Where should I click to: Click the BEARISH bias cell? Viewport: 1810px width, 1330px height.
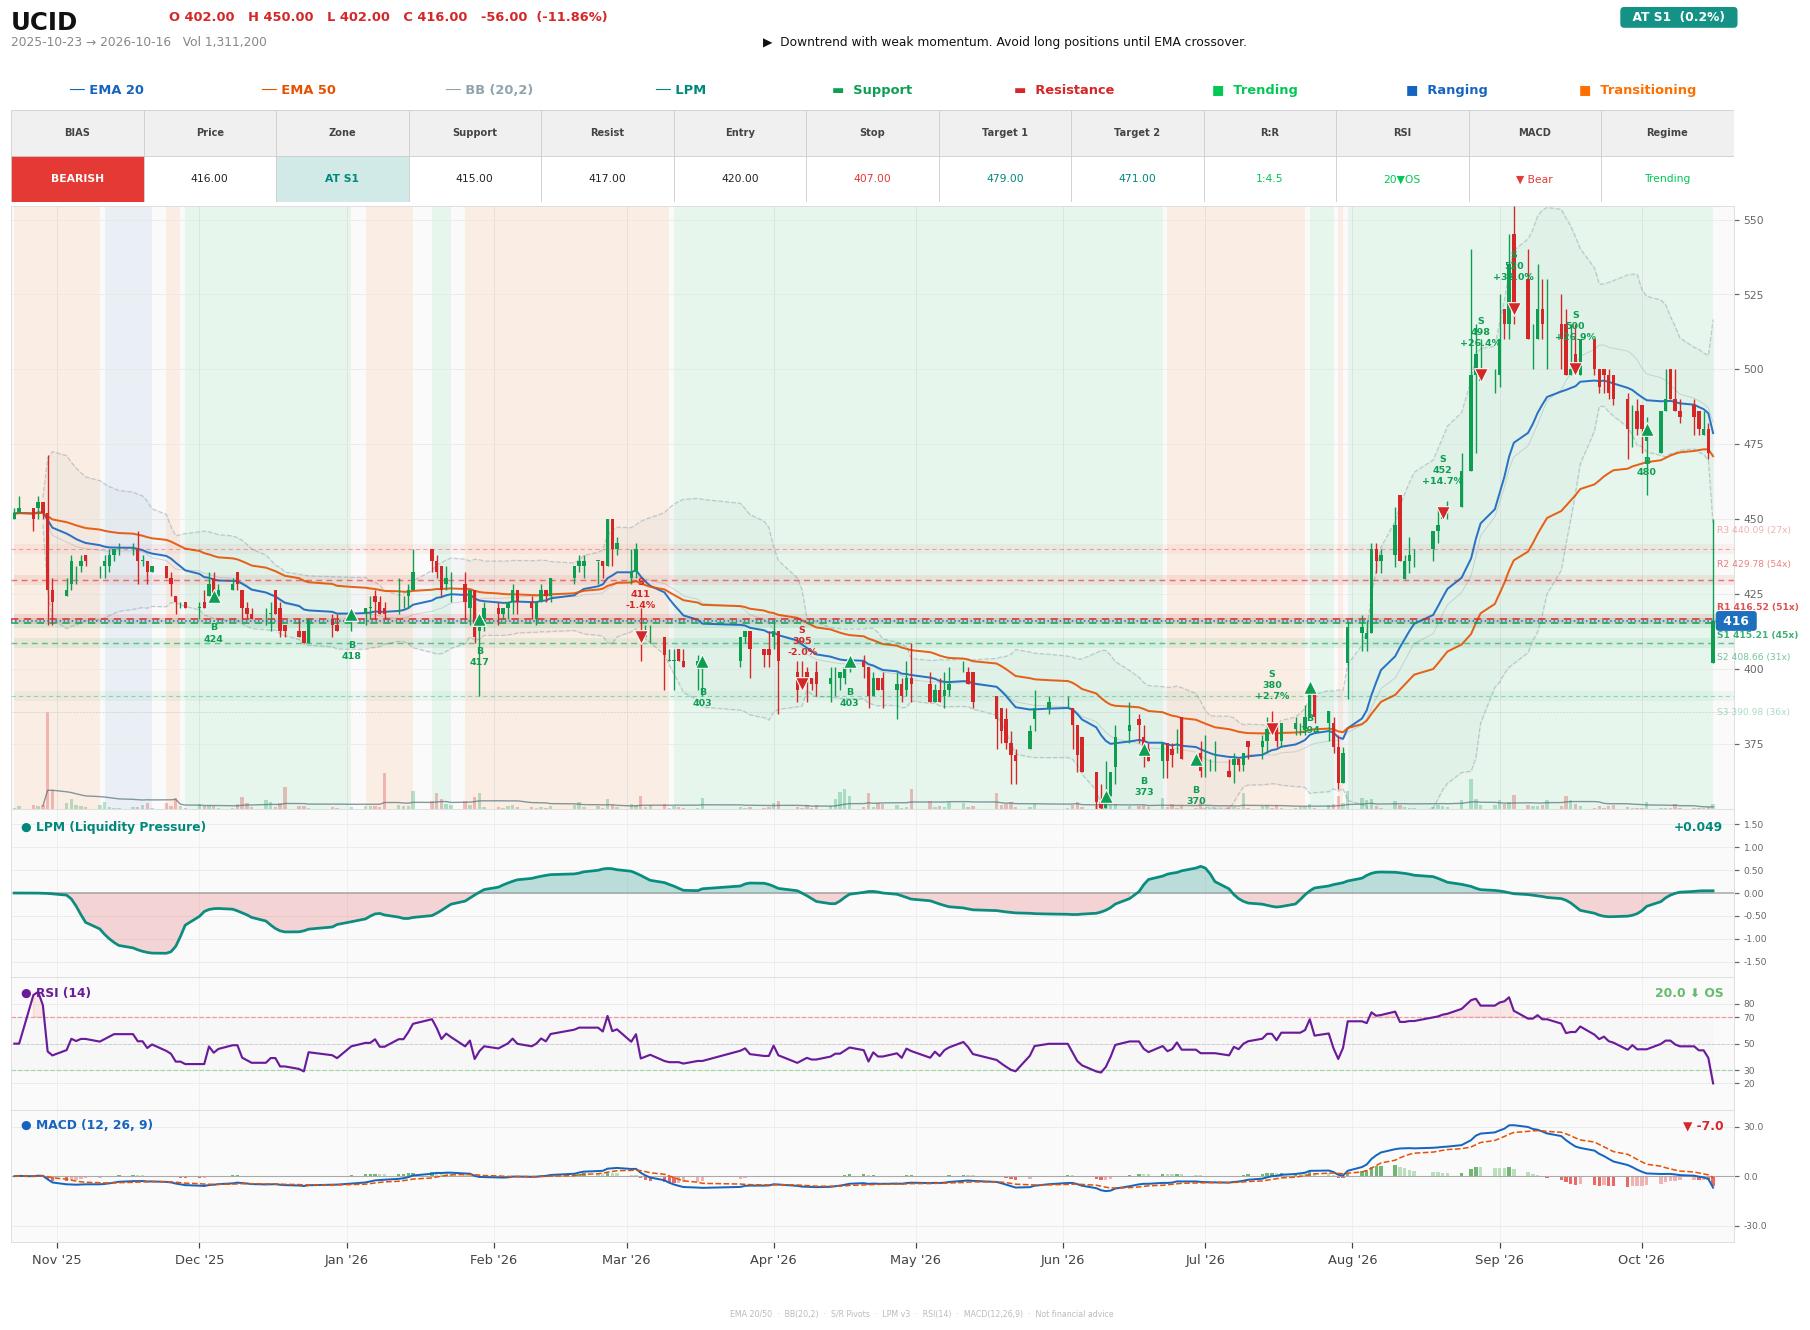point(78,179)
